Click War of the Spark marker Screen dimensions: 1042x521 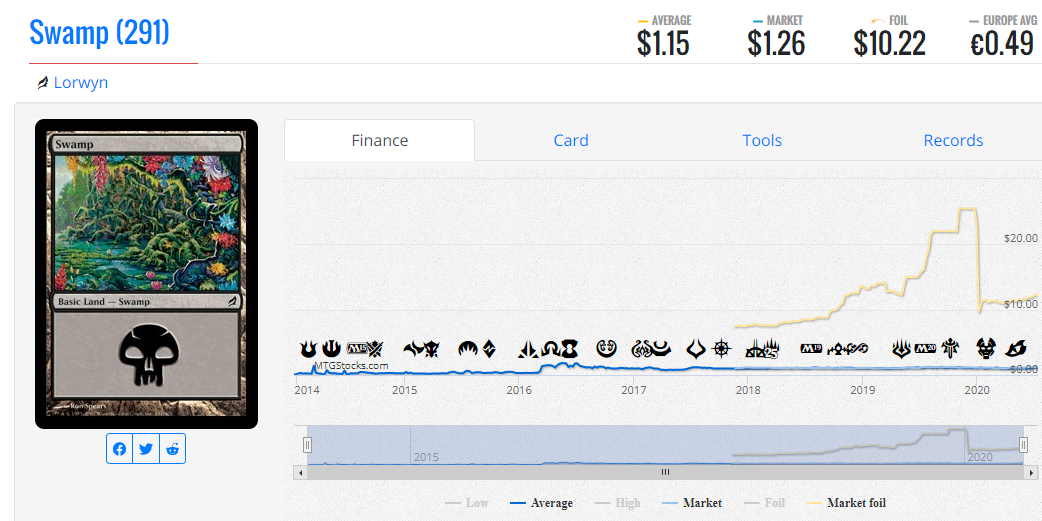coord(902,348)
